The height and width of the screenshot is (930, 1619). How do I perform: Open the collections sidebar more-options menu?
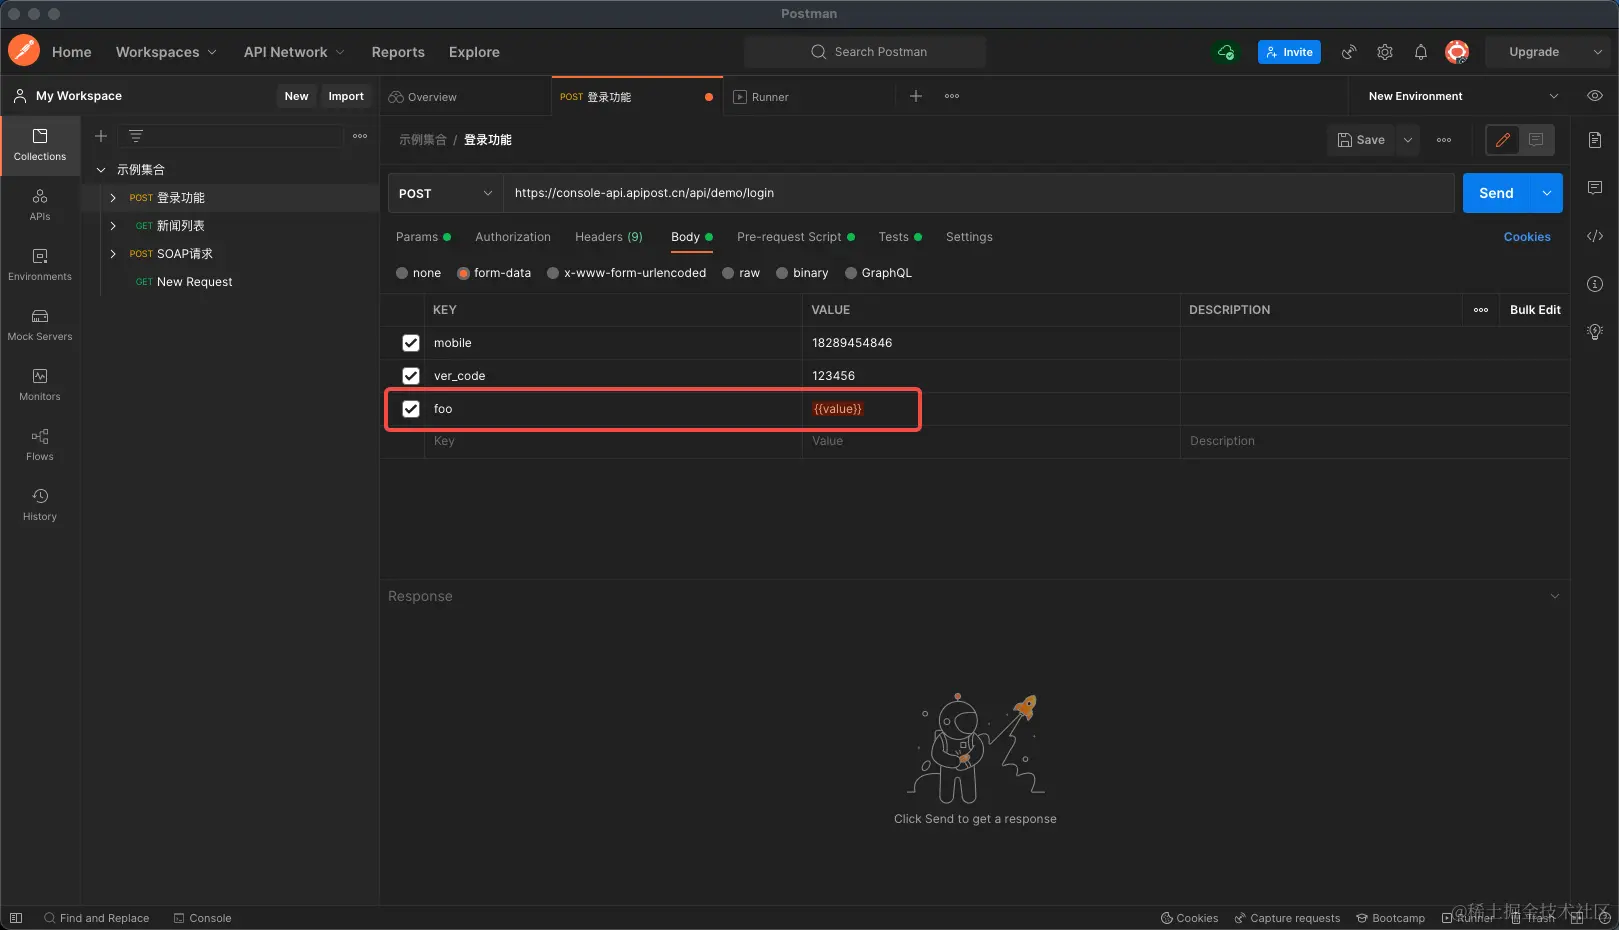click(360, 136)
